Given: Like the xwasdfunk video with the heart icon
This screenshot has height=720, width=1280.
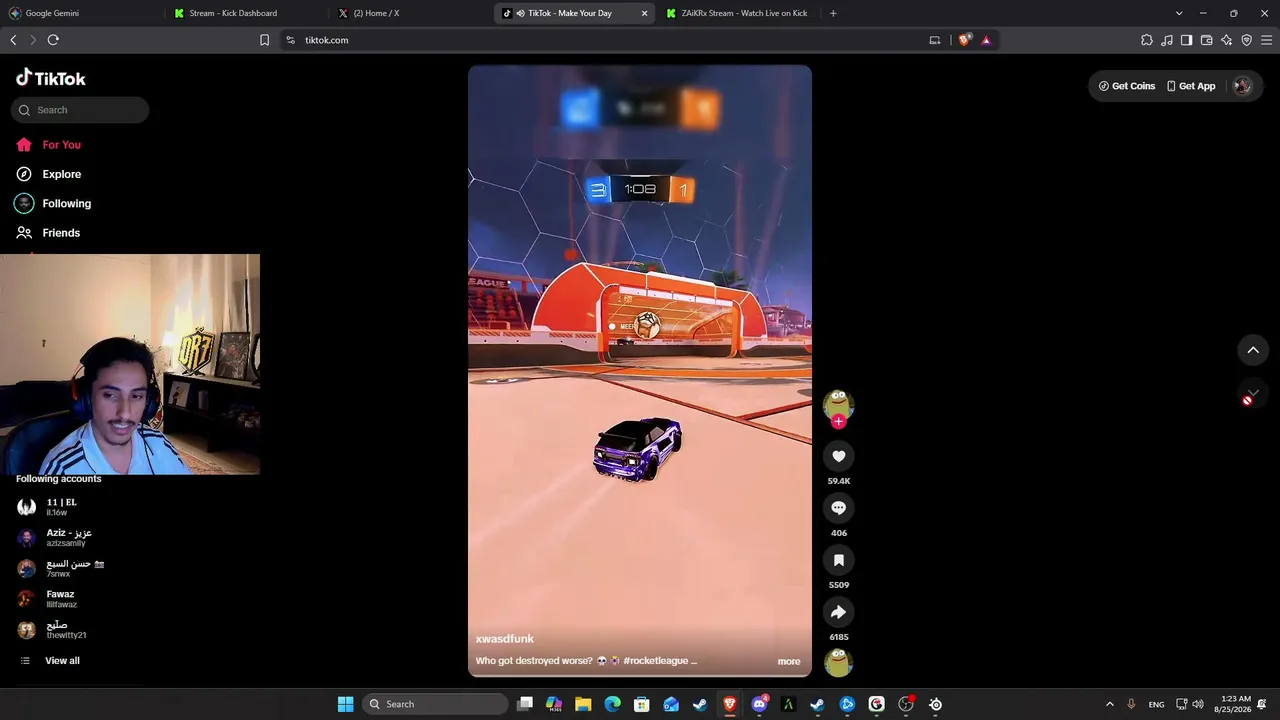Looking at the screenshot, I should (838, 456).
